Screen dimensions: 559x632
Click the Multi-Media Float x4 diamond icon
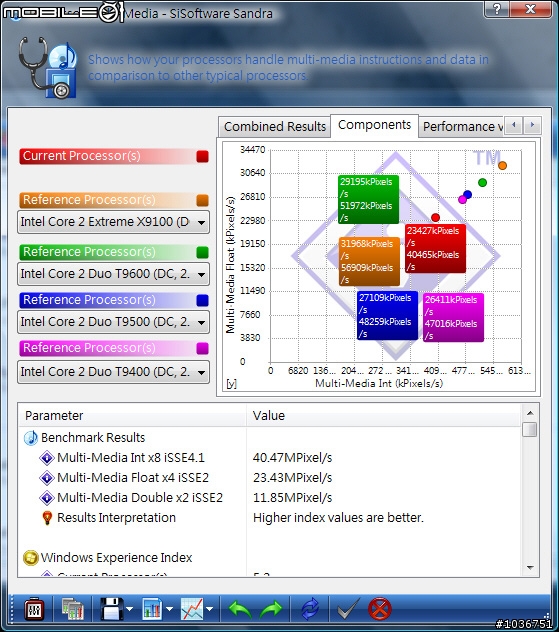click(47, 478)
